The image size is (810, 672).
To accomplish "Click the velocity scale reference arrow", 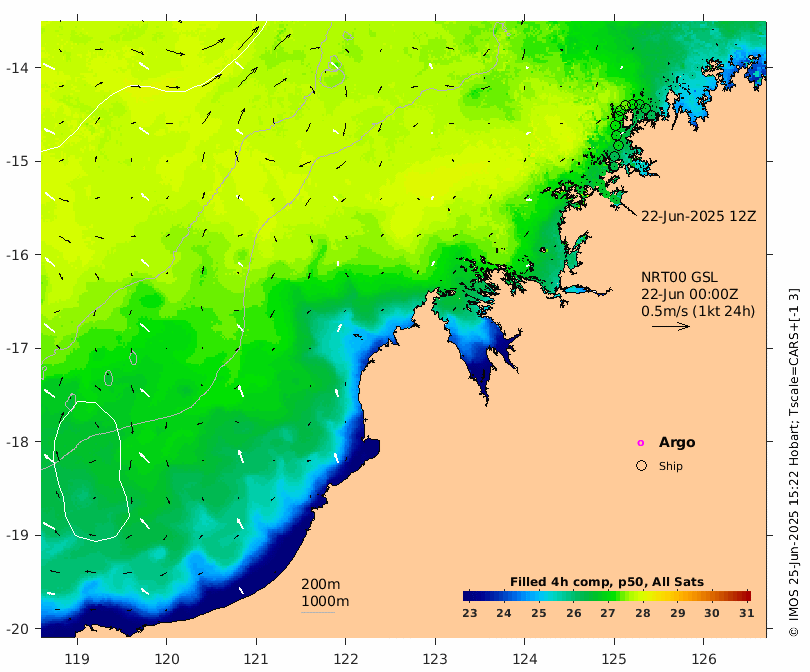I will point(671,326).
